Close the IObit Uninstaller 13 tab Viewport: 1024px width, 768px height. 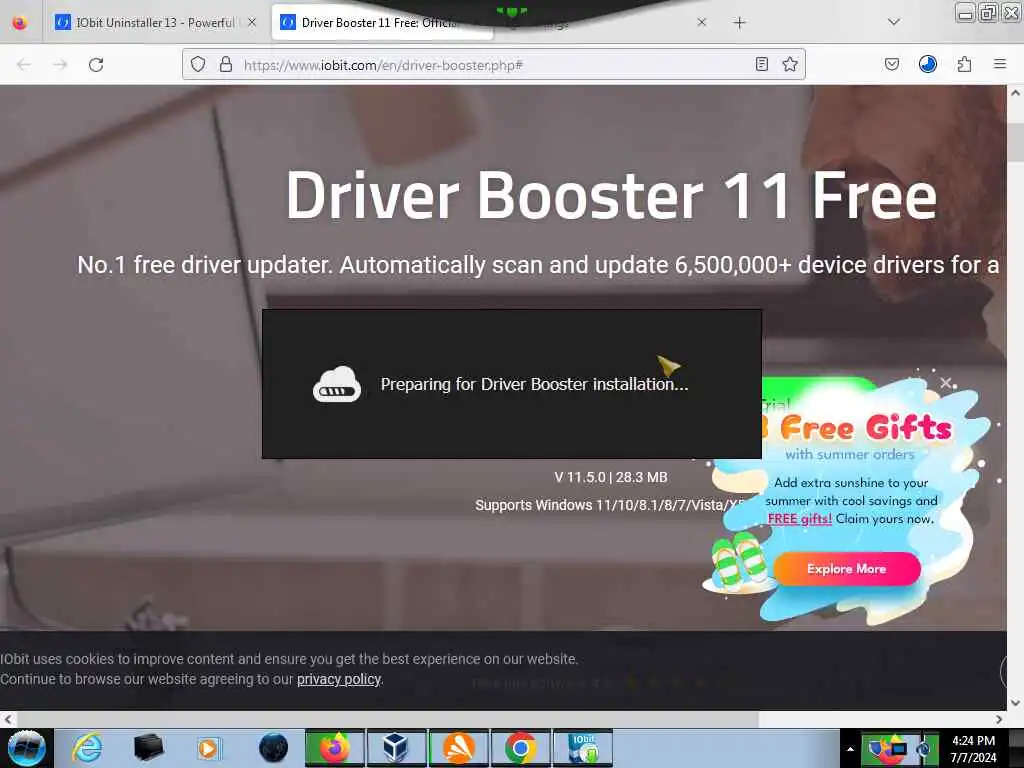pyautogui.click(x=252, y=22)
